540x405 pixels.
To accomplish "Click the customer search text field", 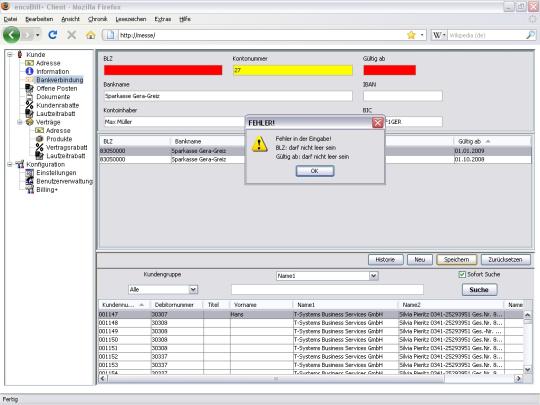I will [327, 290].
